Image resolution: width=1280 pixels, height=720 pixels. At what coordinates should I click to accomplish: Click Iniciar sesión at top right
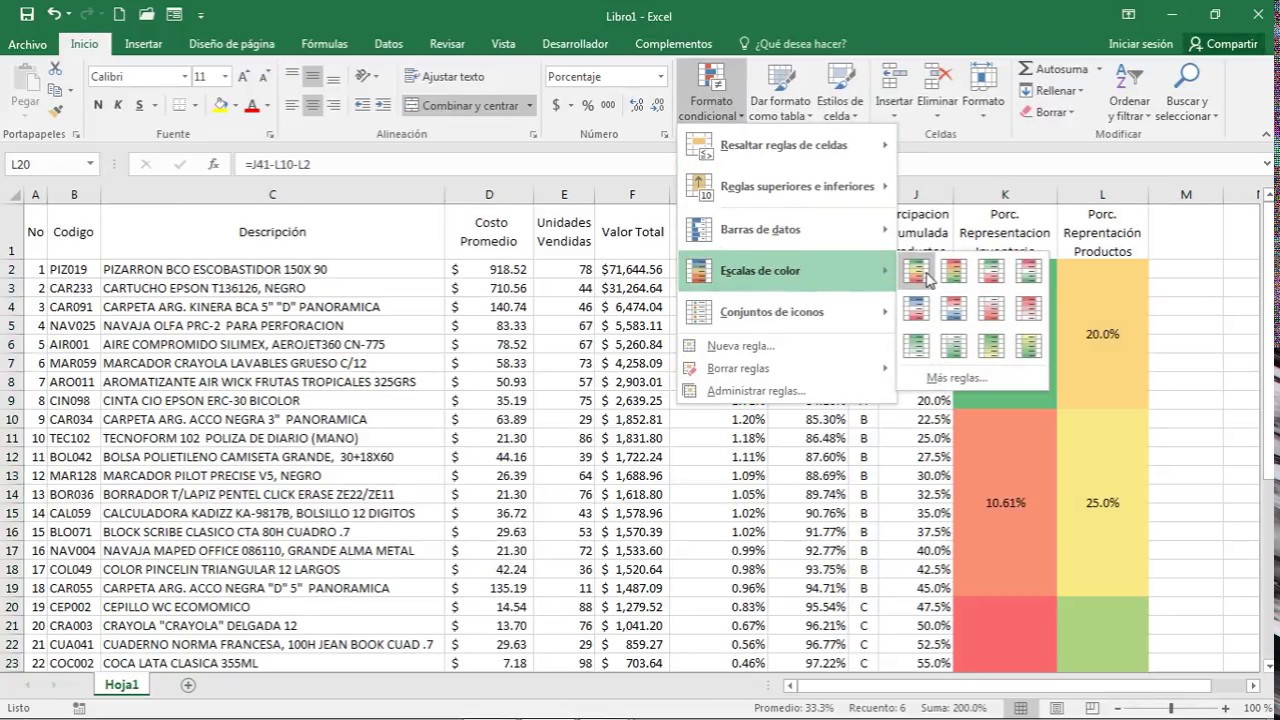click(x=1140, y=44)
